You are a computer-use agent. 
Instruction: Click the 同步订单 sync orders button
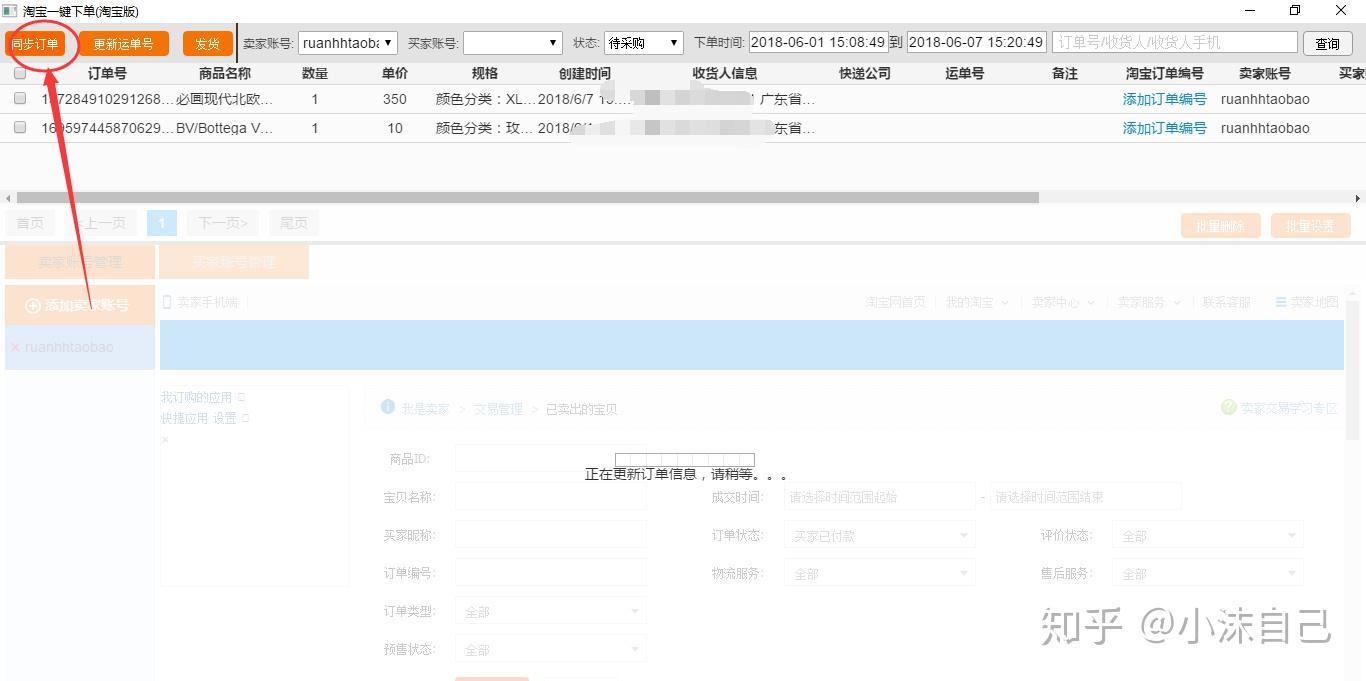click(35, 44)
